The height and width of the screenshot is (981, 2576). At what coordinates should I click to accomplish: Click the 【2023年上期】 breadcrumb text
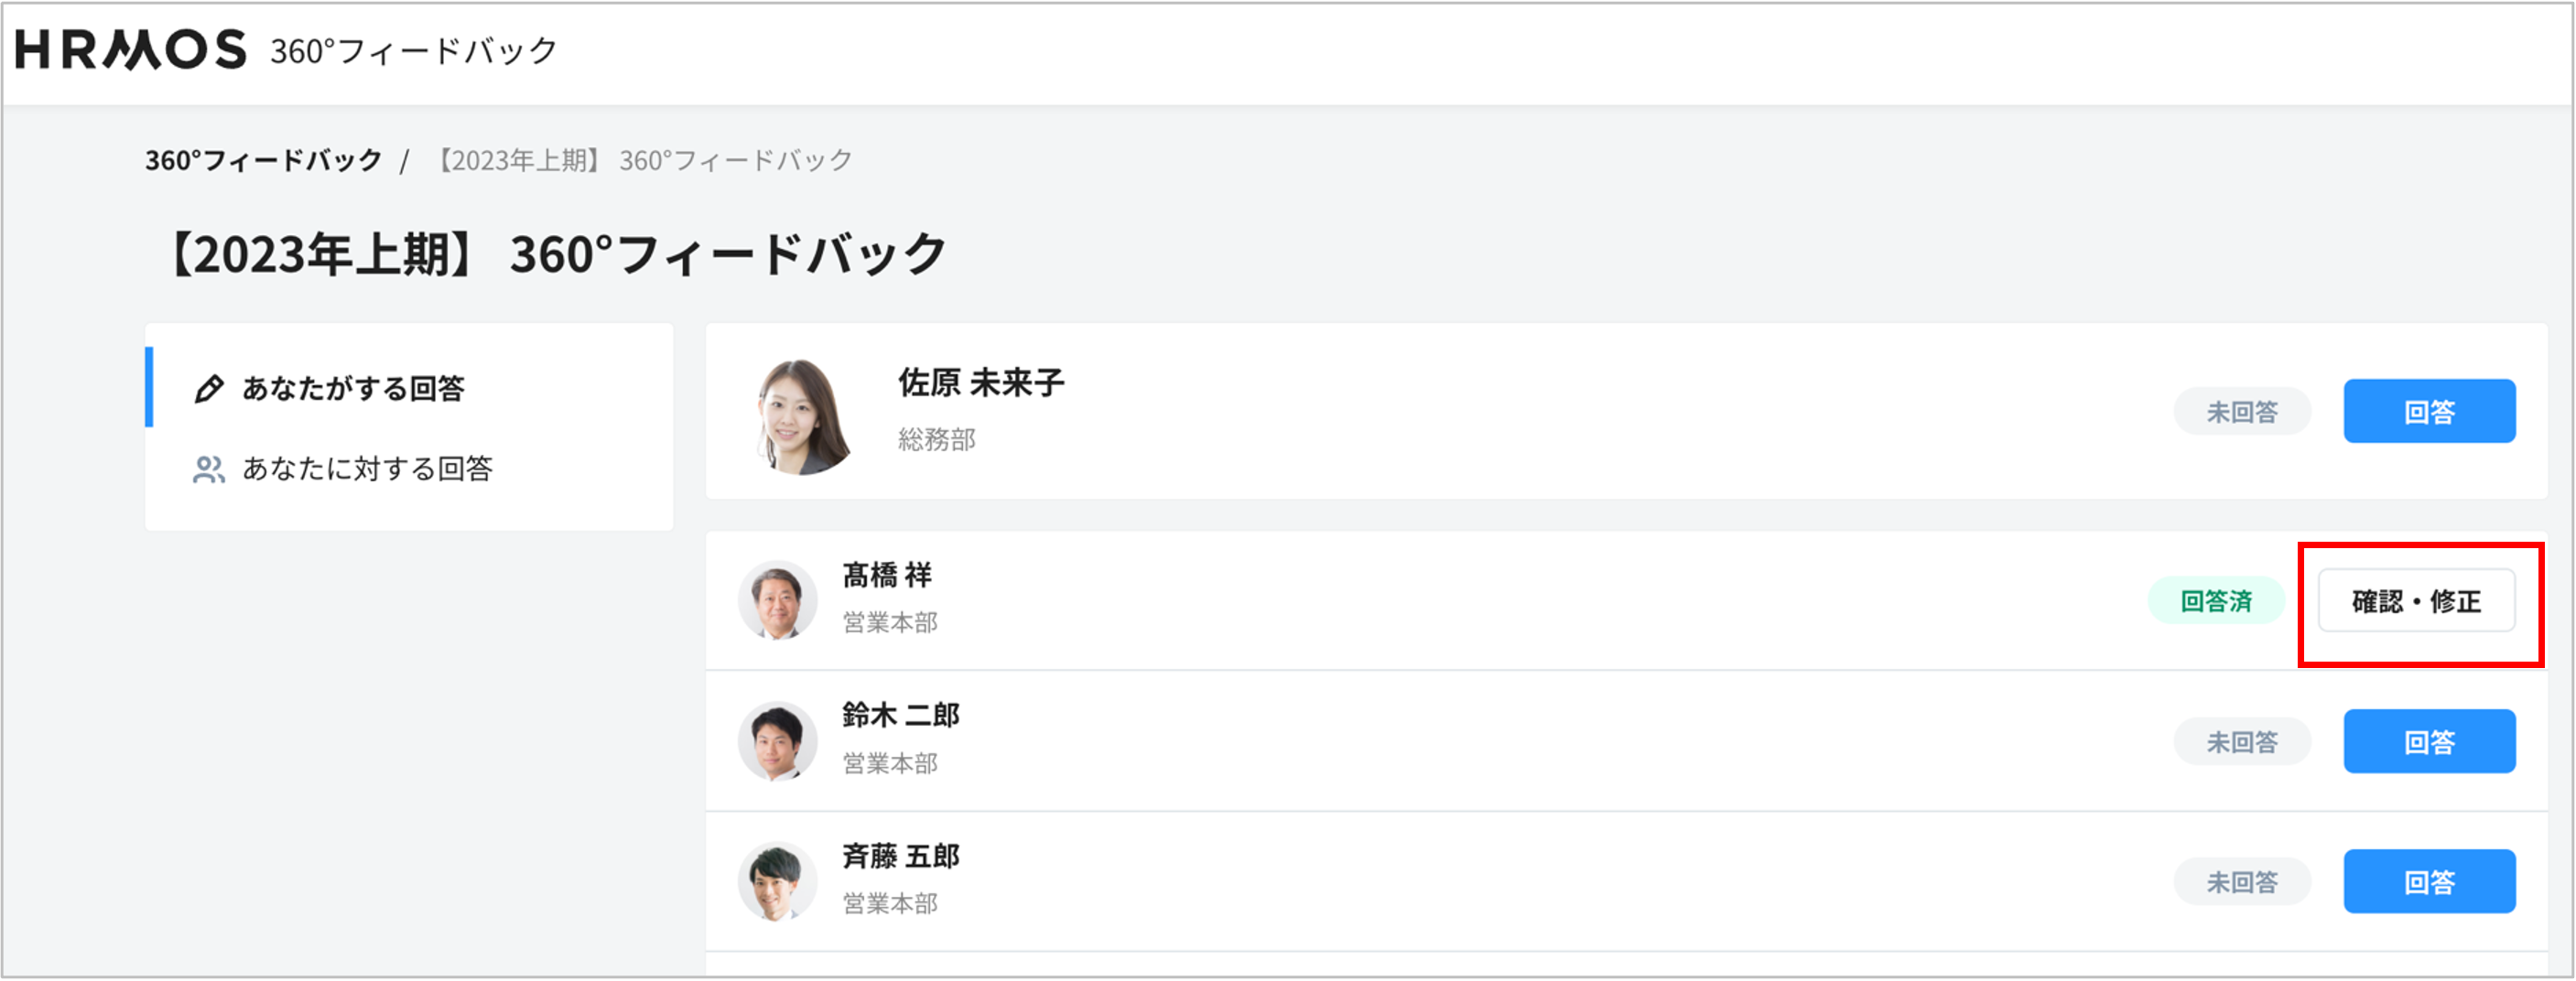(643, 160)
